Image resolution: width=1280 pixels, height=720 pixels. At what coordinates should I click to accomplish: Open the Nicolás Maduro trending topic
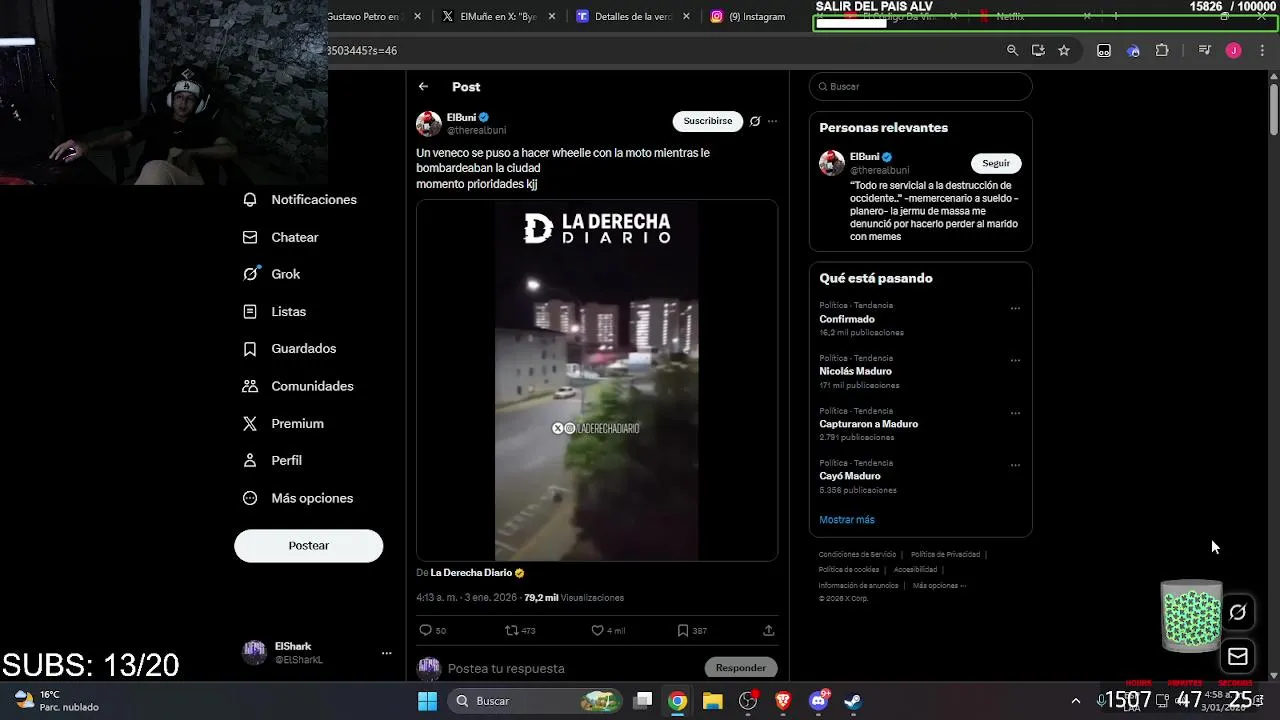coord(855,371)
